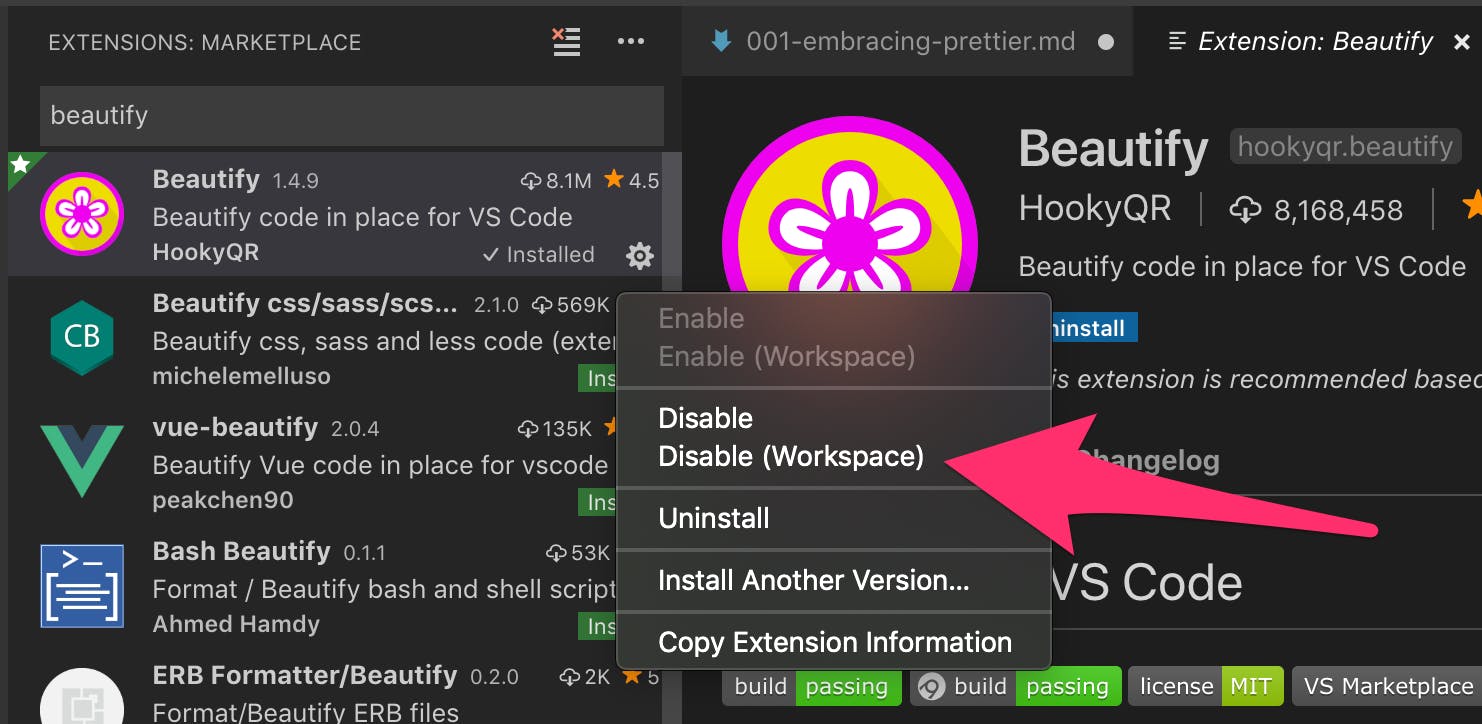Click the large Beautify logo on details page

pyautogui.click(x=850, y=205)
